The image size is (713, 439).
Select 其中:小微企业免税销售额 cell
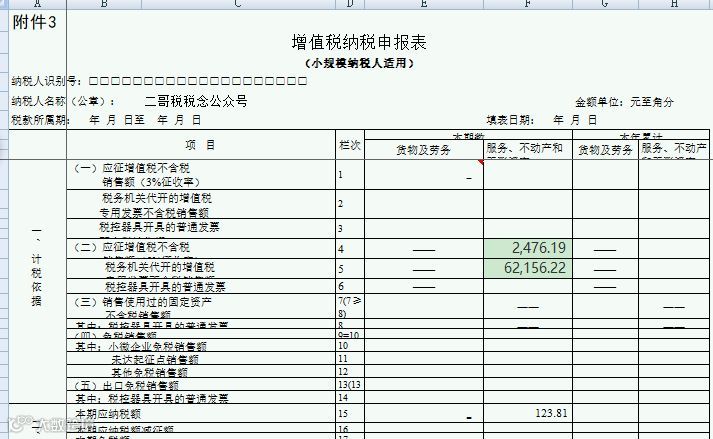pyautogui.click(x=201, y=346)
